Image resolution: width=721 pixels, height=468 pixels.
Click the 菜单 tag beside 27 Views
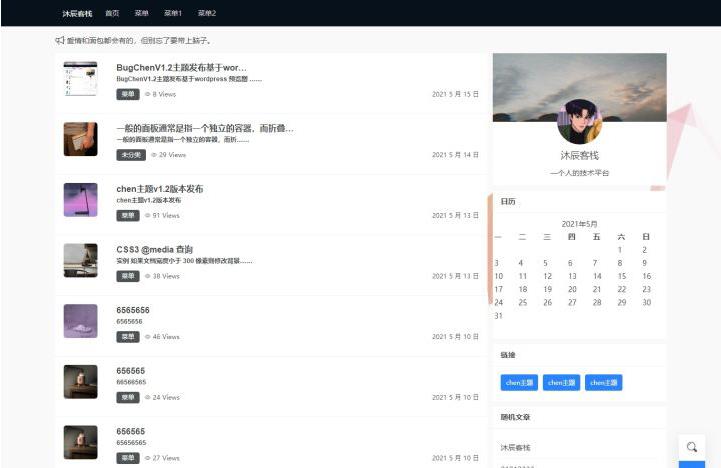point(128,458)
